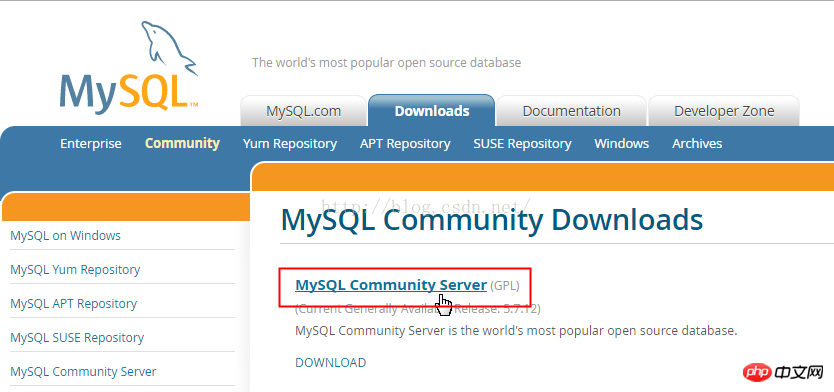Viewport: 834px width, 392px height.
Task: Click Windows in the navigation bar
Action: [x=621, y=144]
